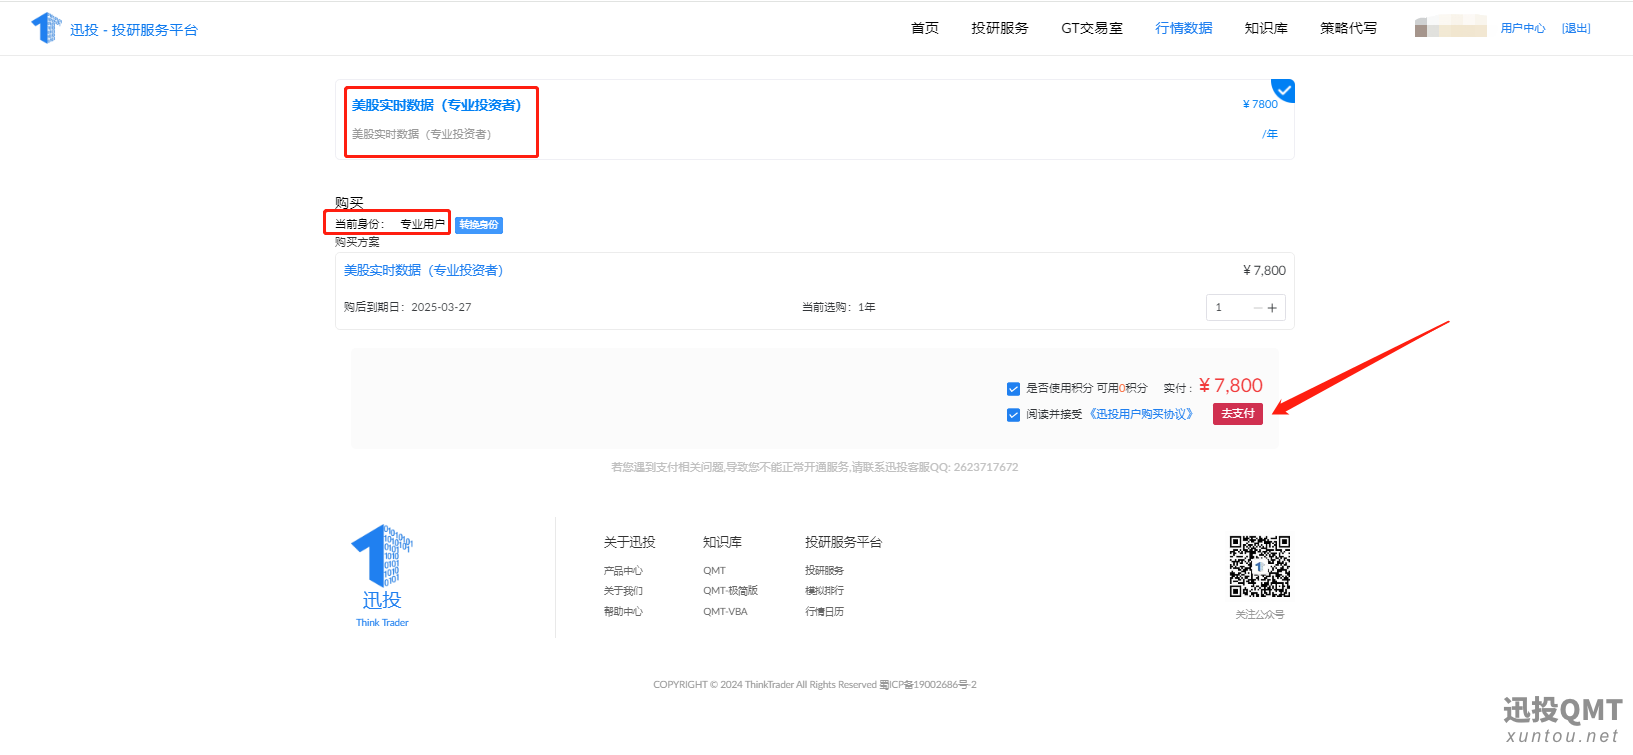Open the 投研服务 menu item
Image resolution: width=1633 pixels, height=755 pixels.
click(x=1000, y=28)
